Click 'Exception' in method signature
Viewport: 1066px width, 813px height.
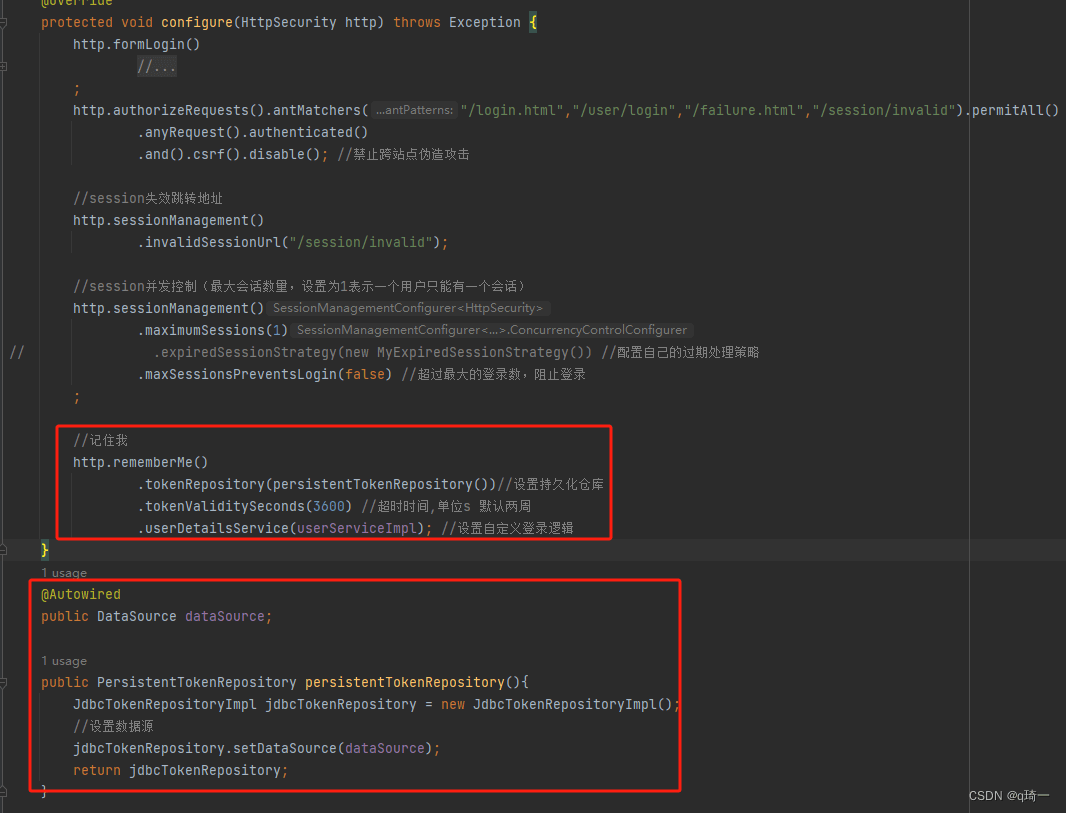click(x=485, y=22)
